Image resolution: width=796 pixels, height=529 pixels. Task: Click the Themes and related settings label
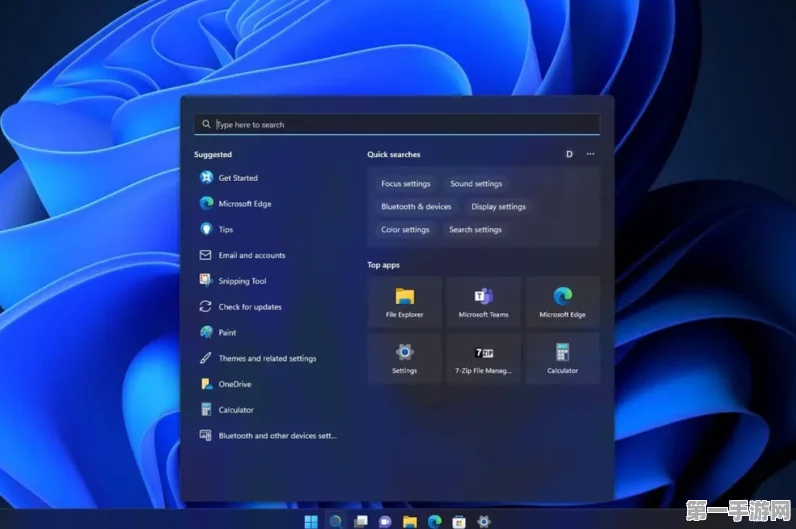click(x=268, y=358)
